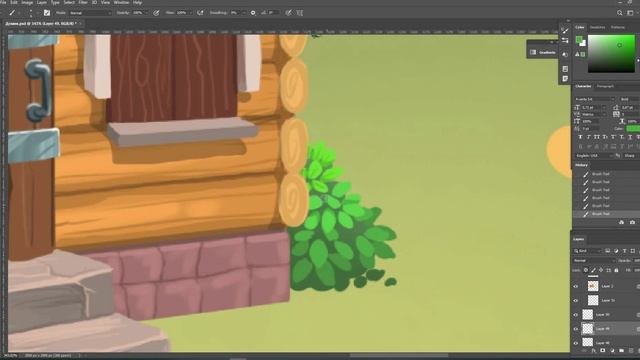
Task: Hide Layer 49 with its eye icon
Action: (x=576, y=329)
